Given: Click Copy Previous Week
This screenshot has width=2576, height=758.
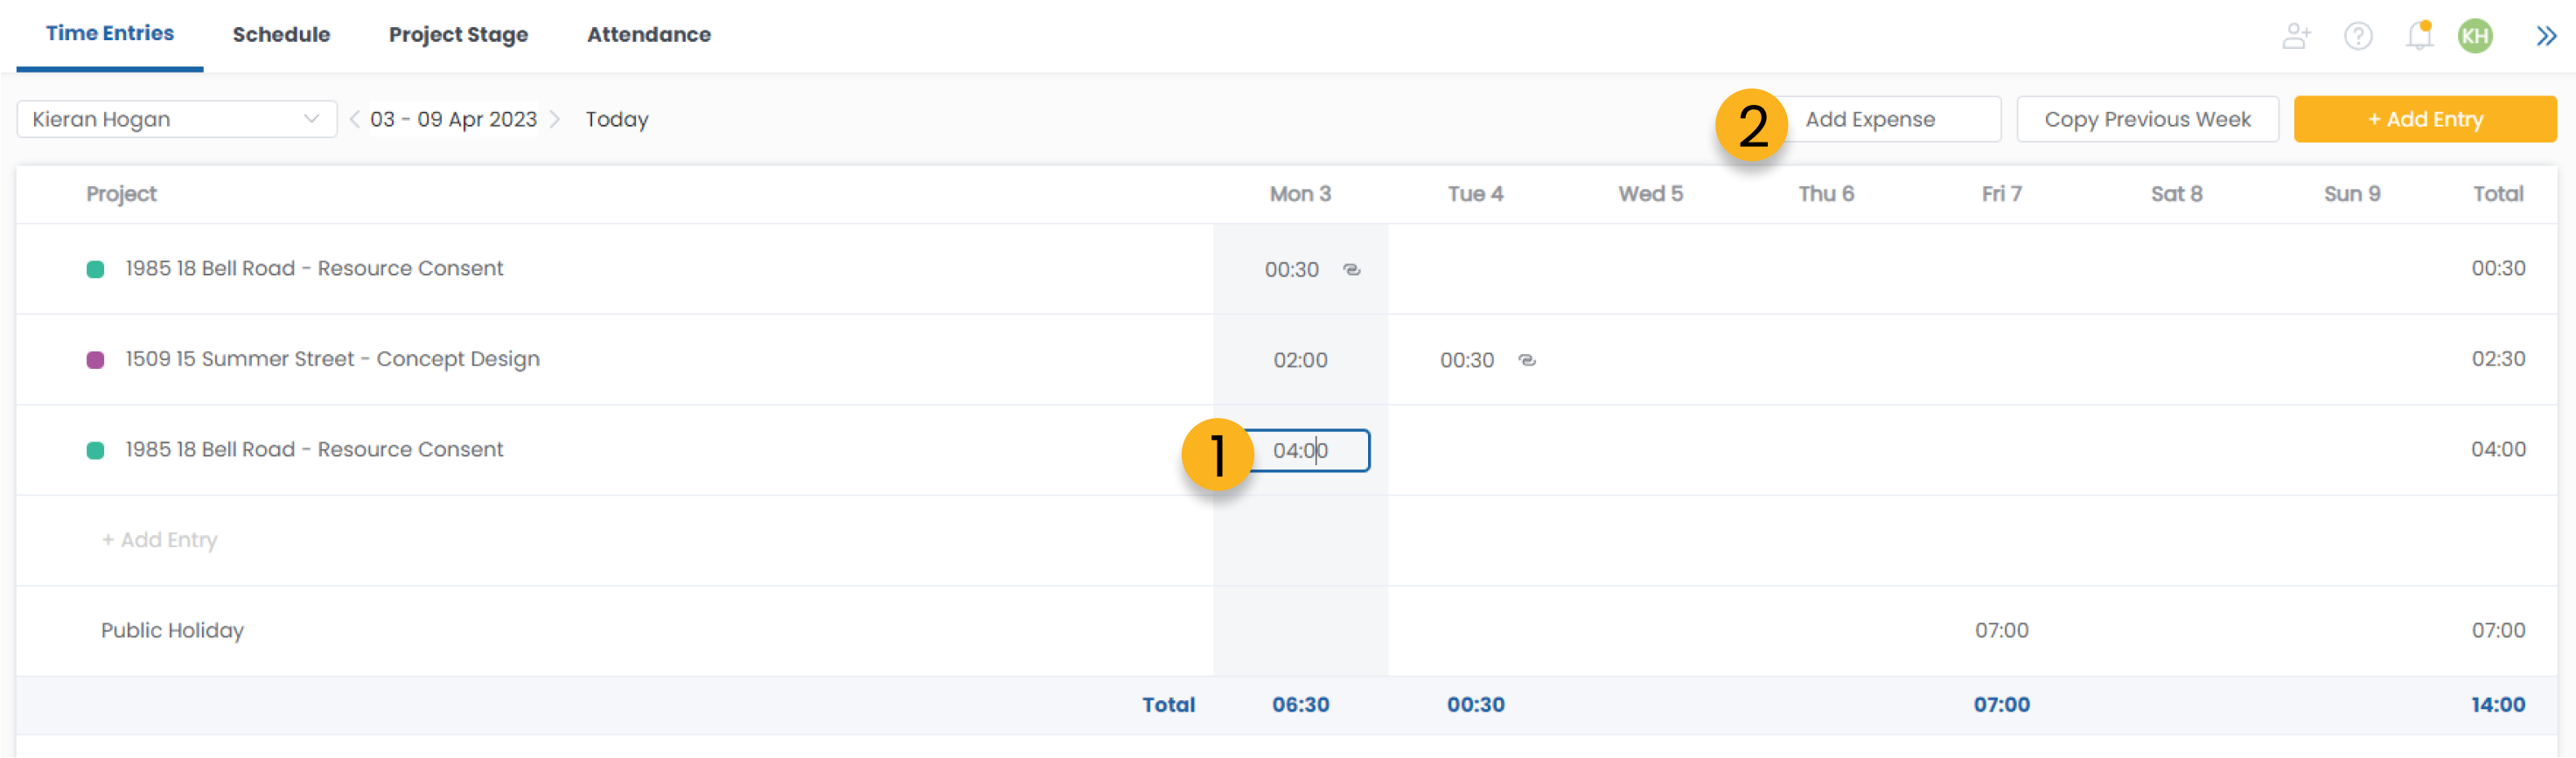Looking at the screenshot, I should [2147, 119].
